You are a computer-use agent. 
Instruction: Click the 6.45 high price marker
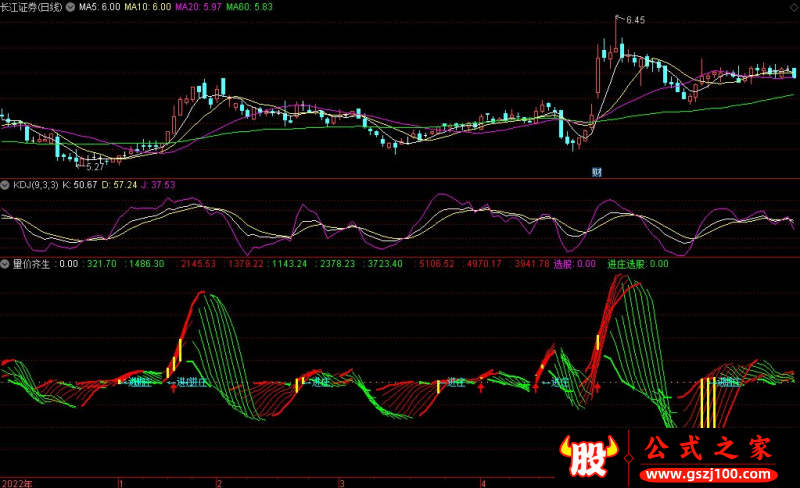pyautogui.click(x=635, y=20)
